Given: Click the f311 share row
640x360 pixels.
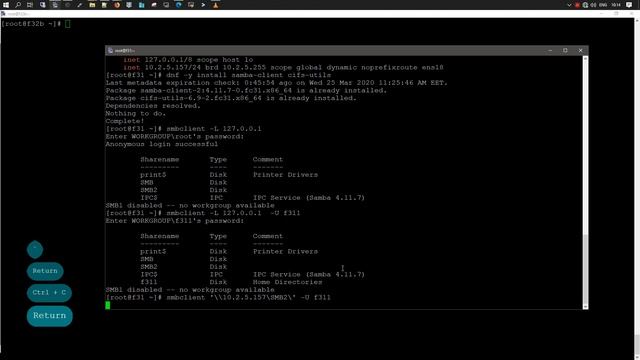Looking at the screenshot, I should (231, 282).
